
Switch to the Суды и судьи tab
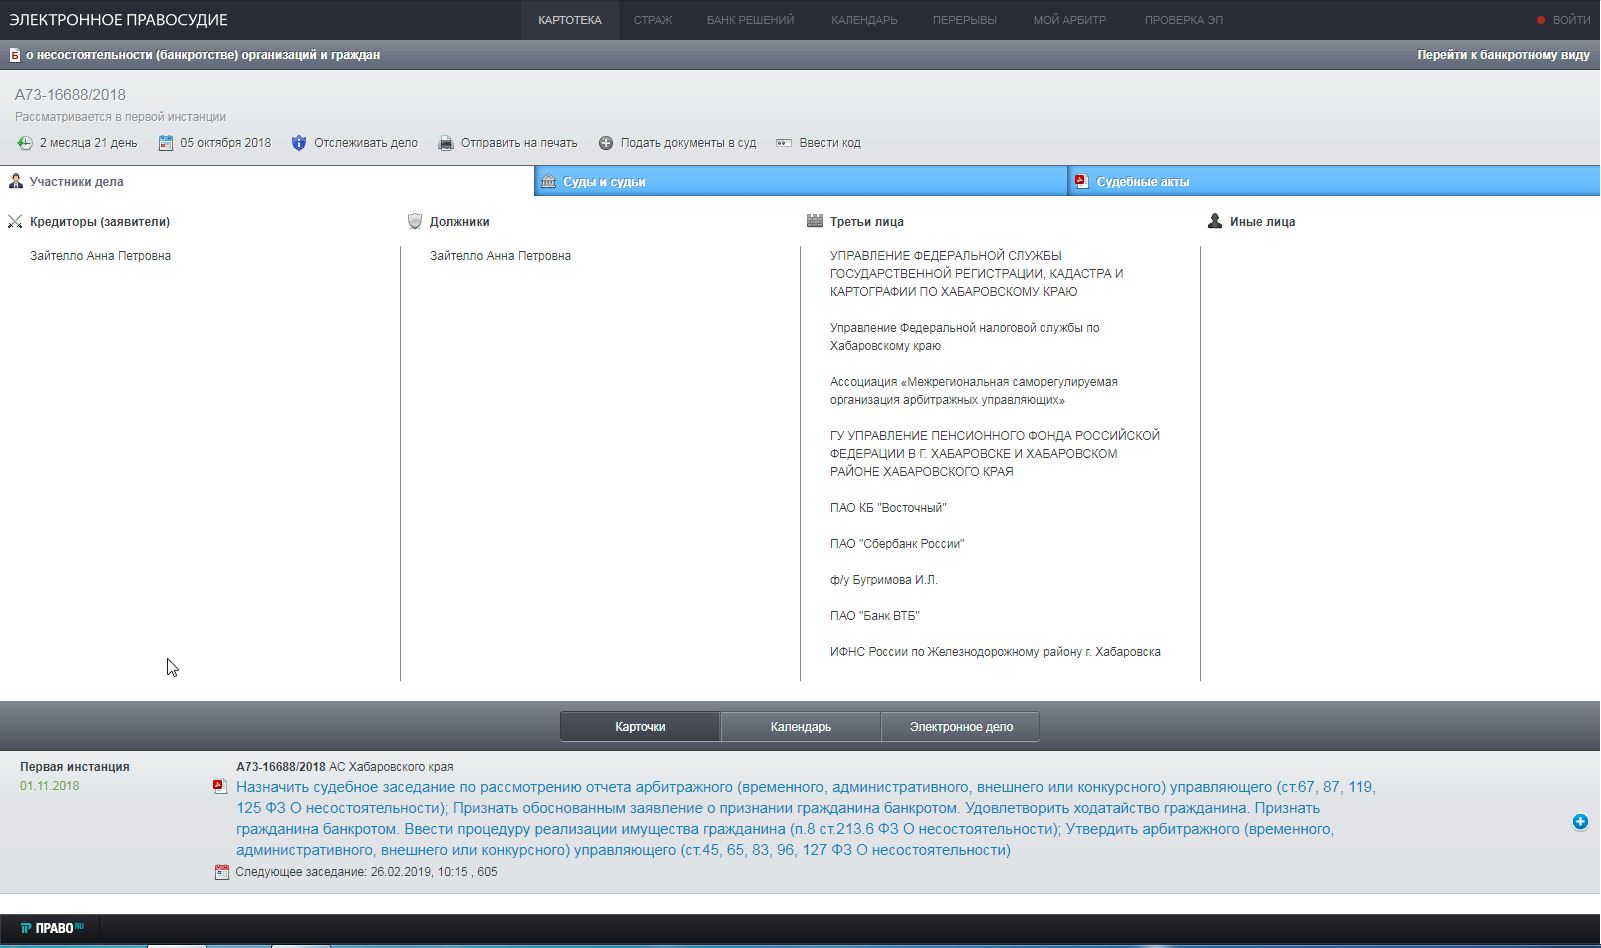[604, 182]
